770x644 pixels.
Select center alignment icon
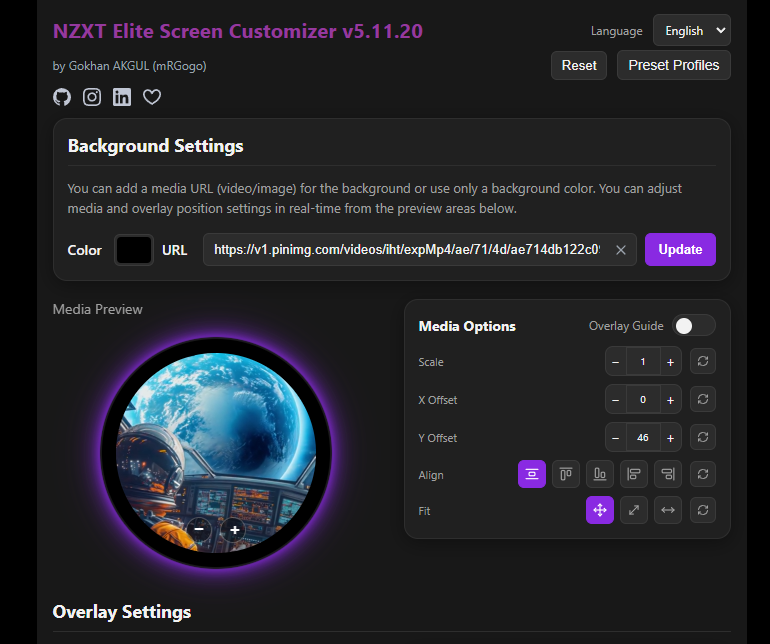point(532,474)
